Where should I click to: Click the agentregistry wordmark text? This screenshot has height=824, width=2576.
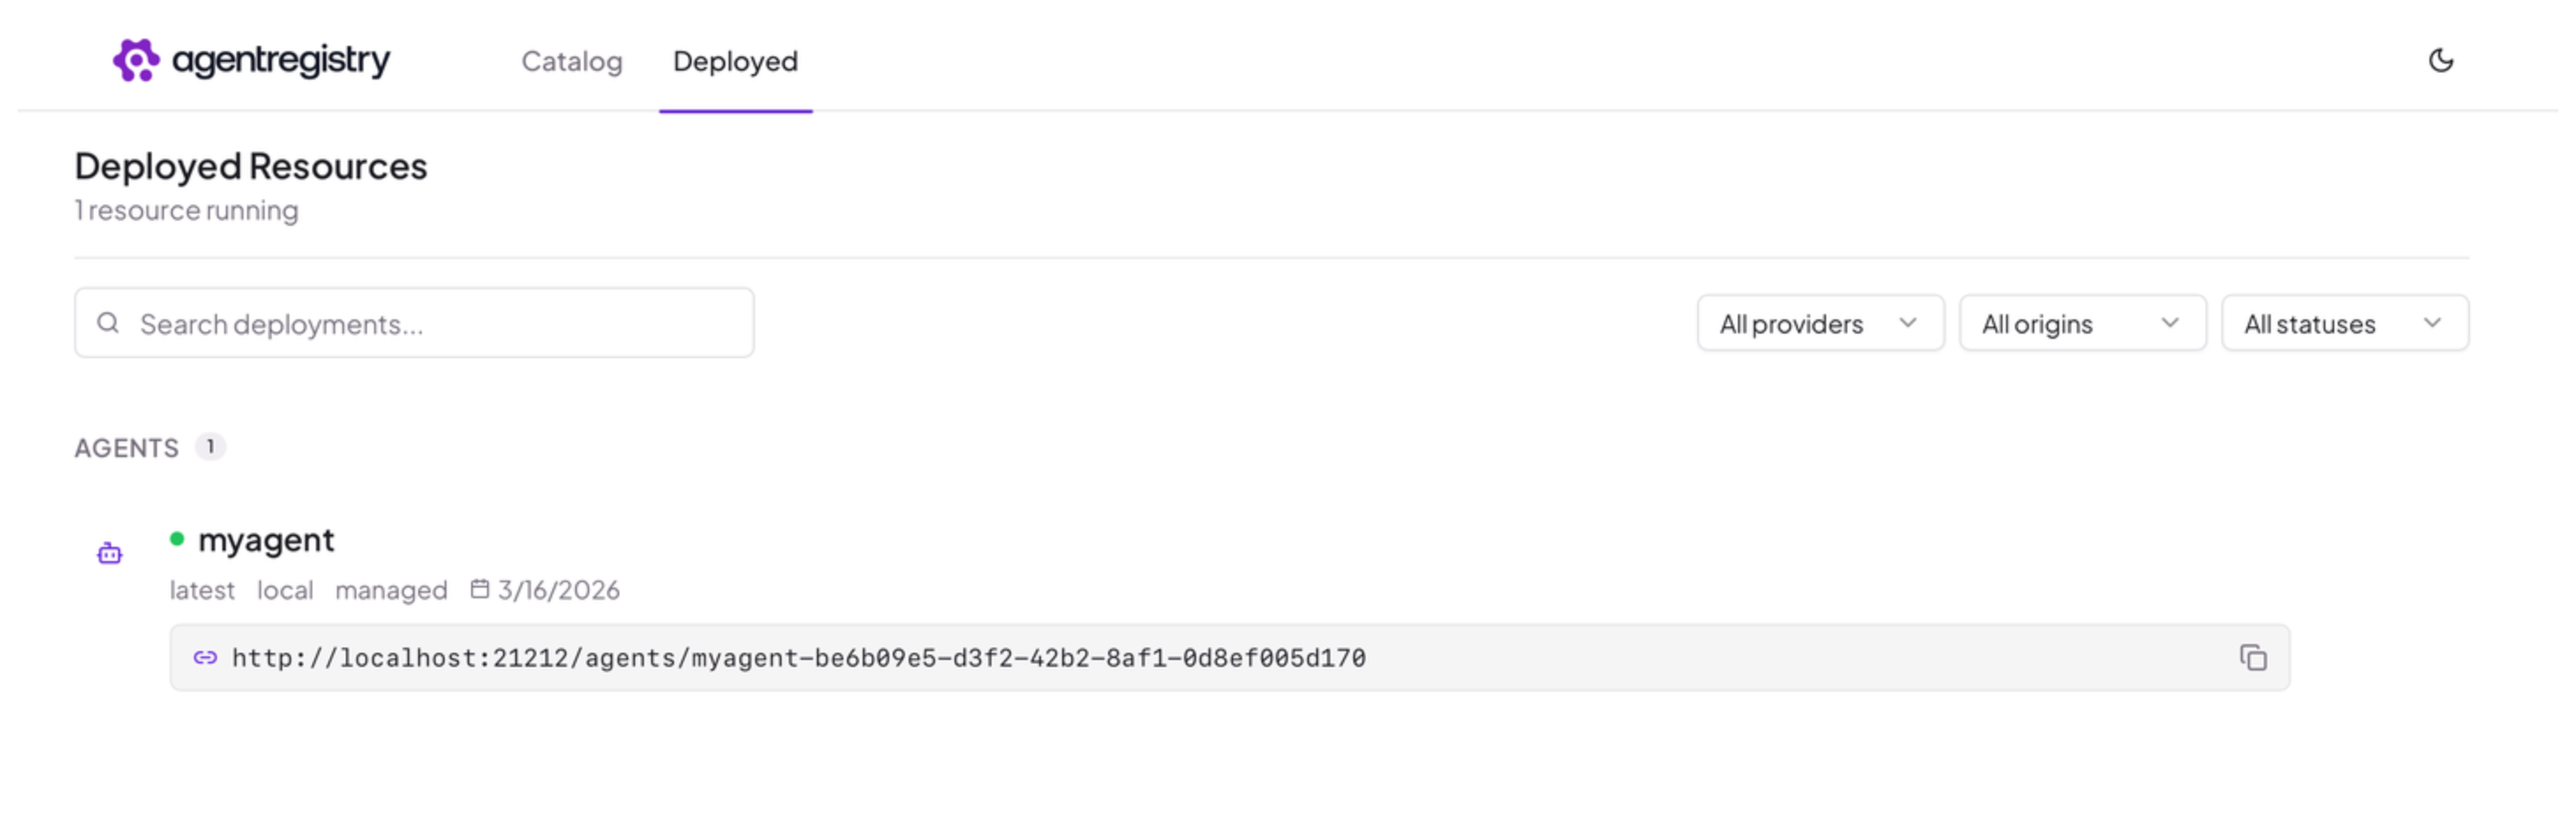(281, 61)
